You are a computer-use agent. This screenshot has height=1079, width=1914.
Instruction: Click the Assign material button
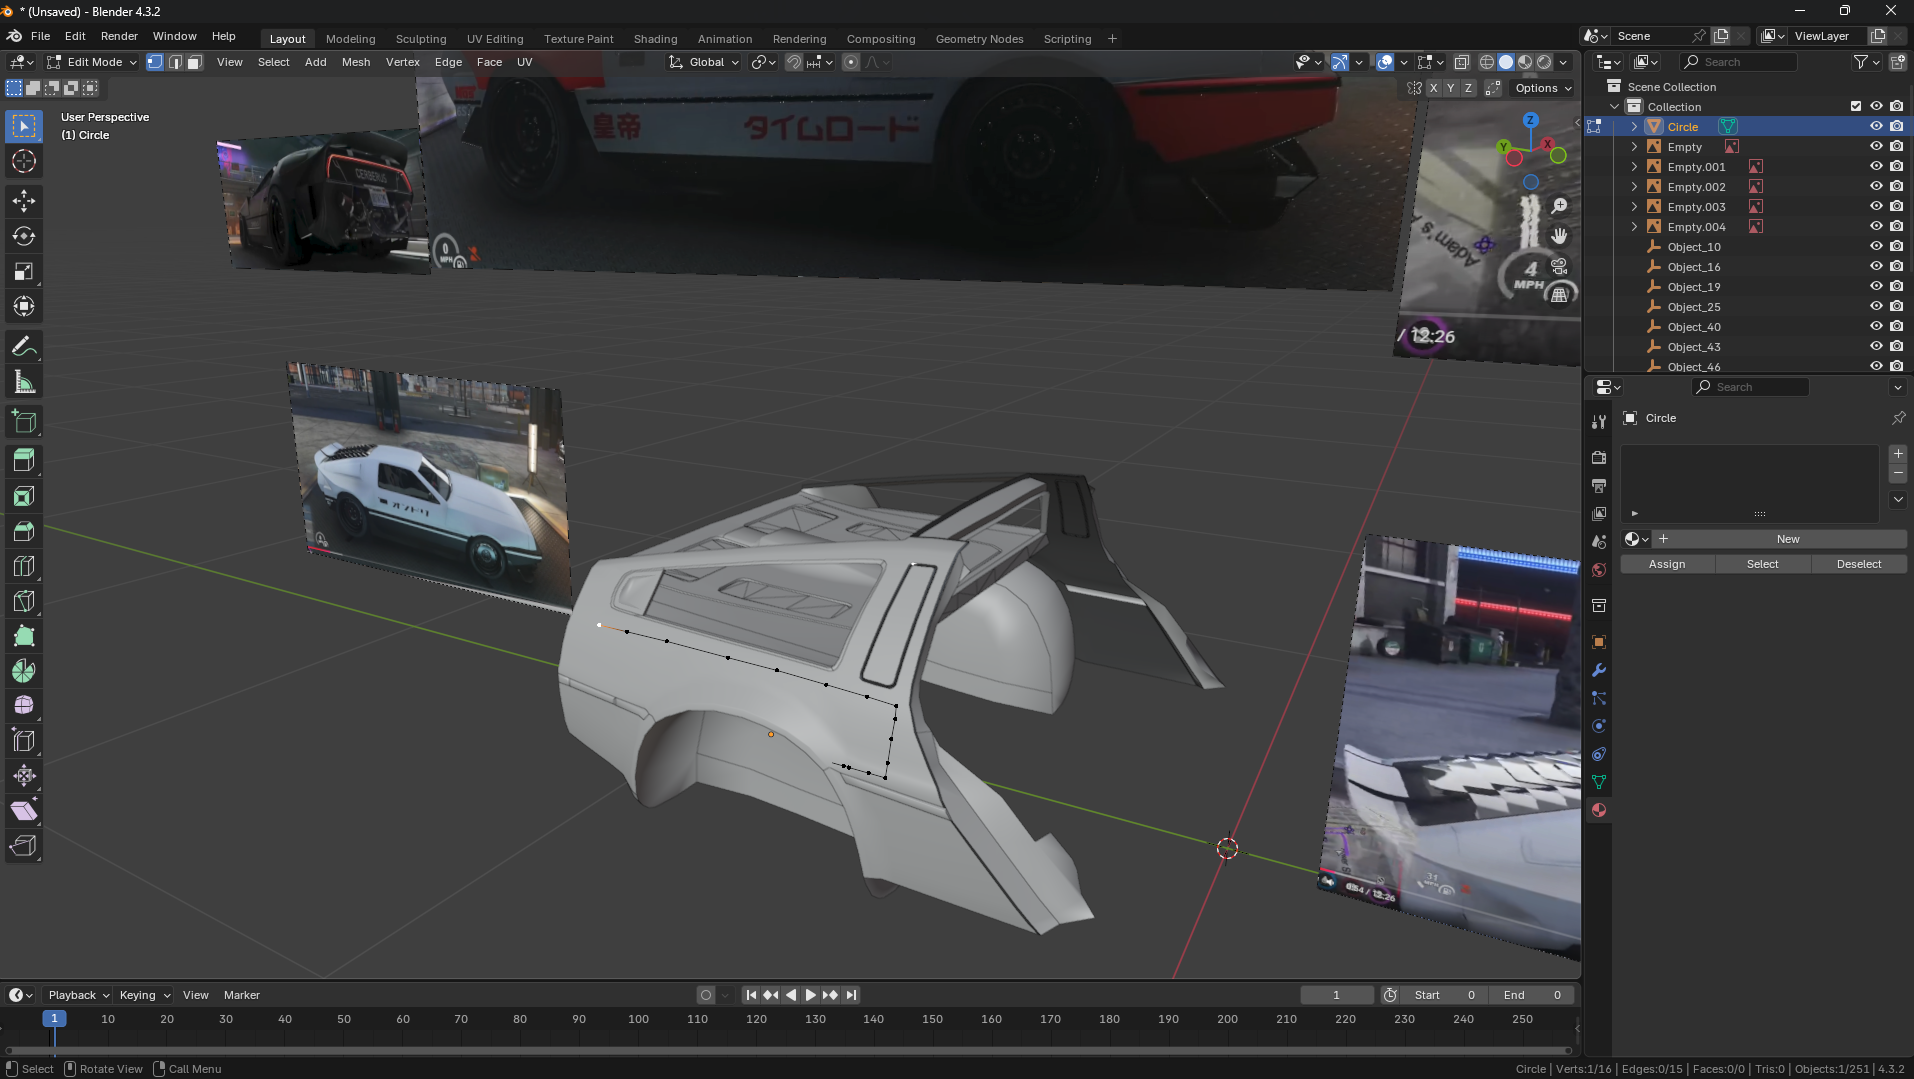click(1666, 564)
